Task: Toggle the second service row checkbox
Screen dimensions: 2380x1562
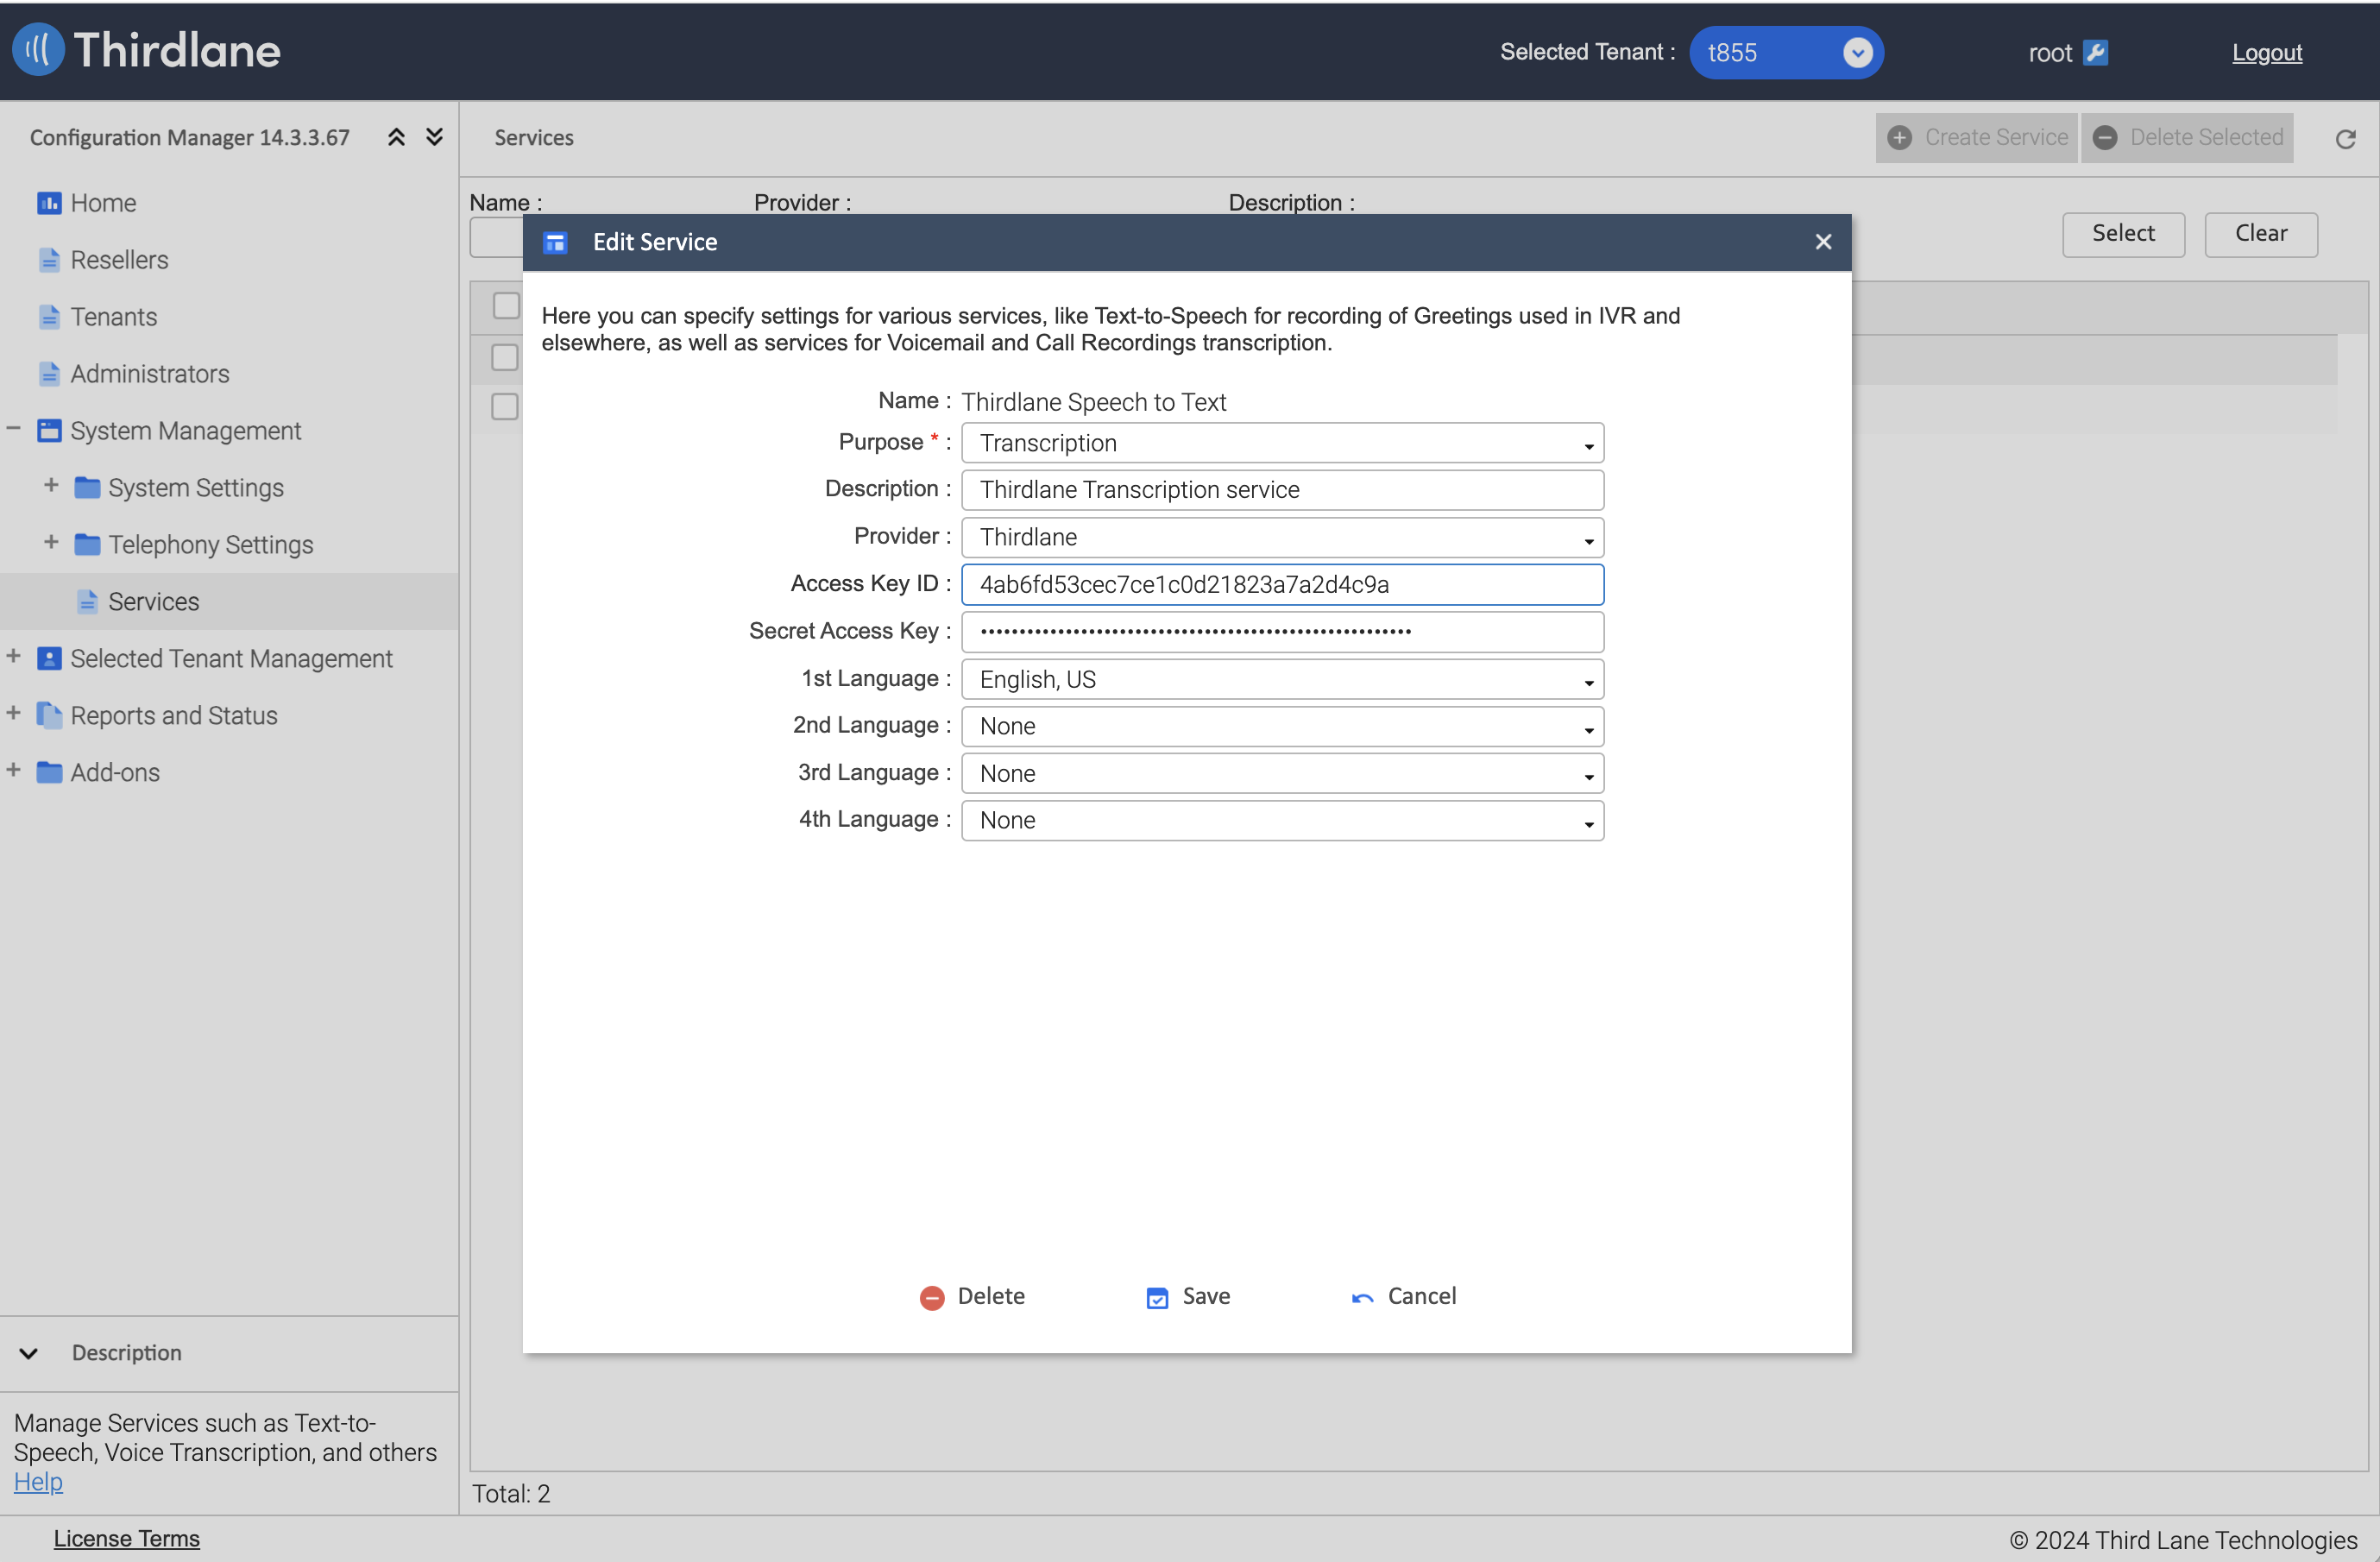Action: pyautogui.click(x=505, y=407)
